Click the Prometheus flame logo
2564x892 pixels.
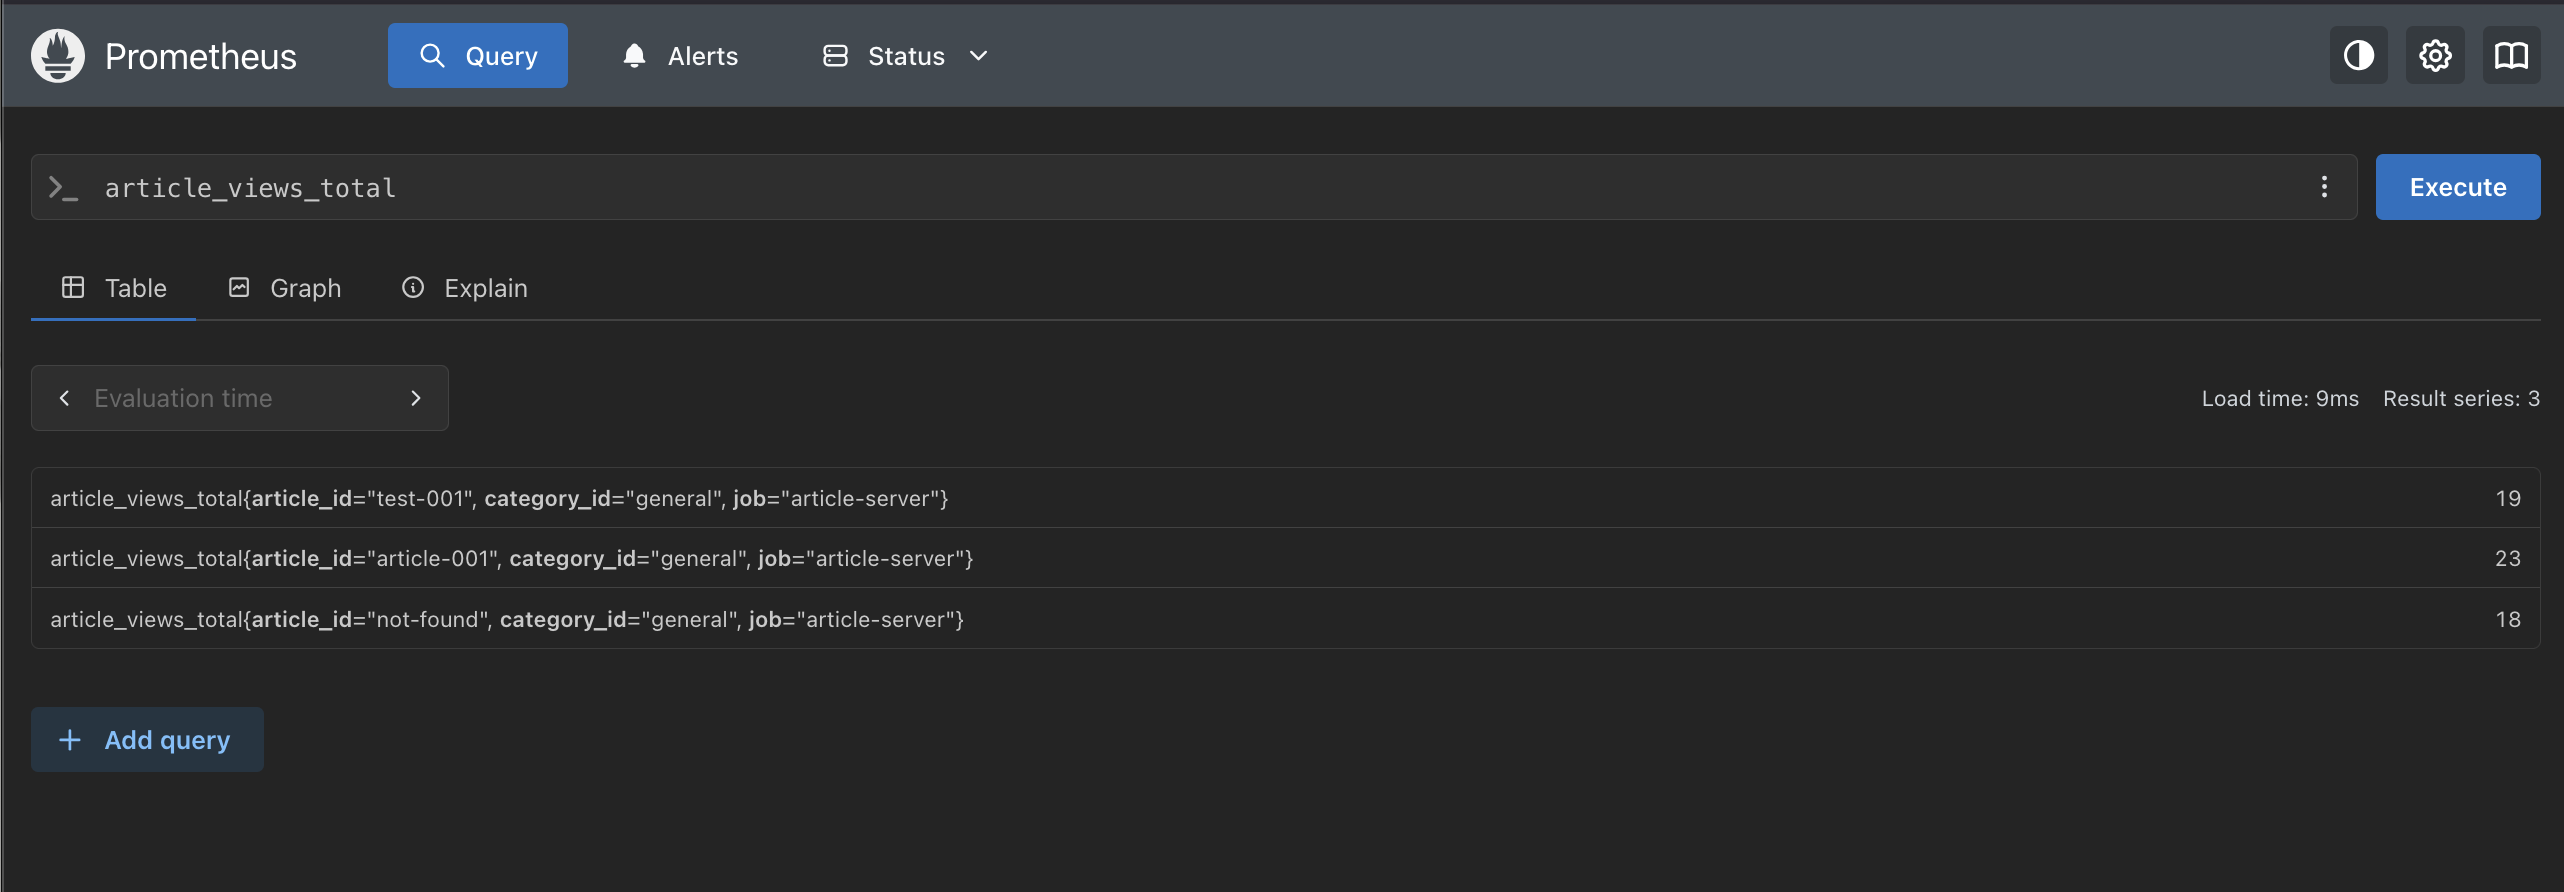[x=58, y=56]
